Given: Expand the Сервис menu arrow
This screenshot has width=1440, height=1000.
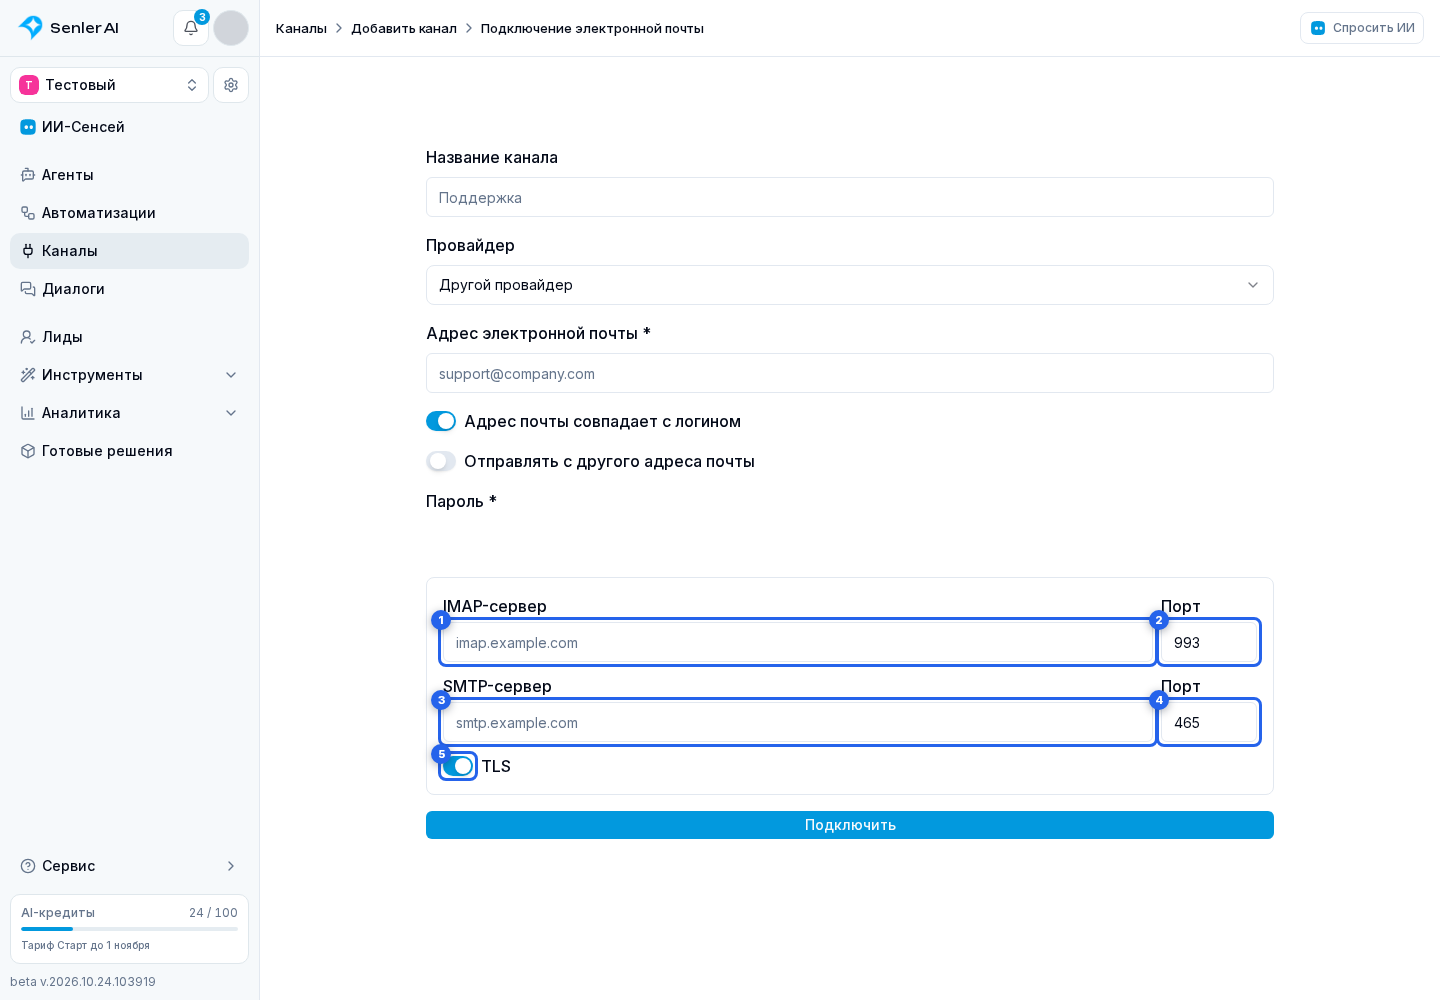Looking at the screenshot, I should pos(231,866).
